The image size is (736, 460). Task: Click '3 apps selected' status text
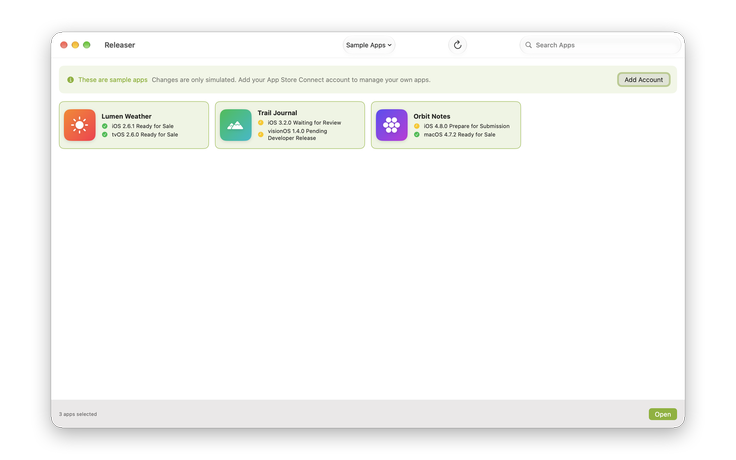[x=78, y=414]
